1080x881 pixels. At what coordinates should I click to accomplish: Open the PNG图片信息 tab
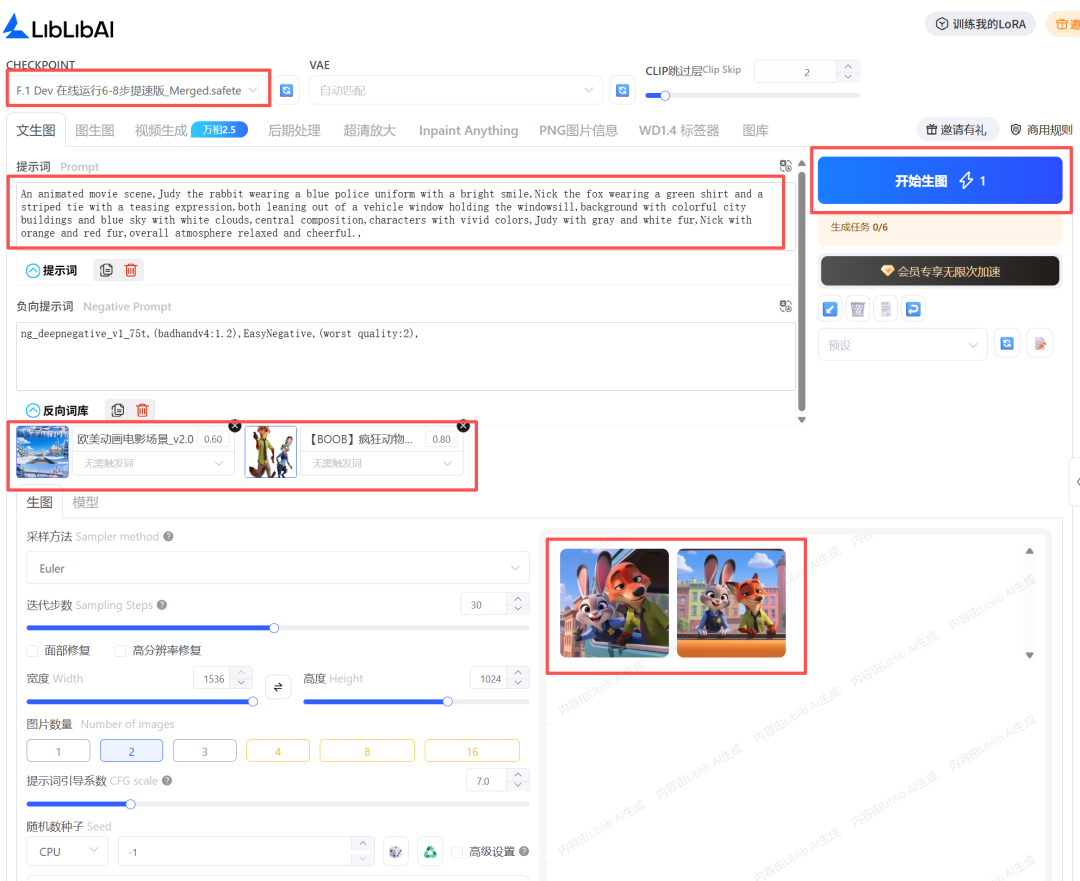578,130
